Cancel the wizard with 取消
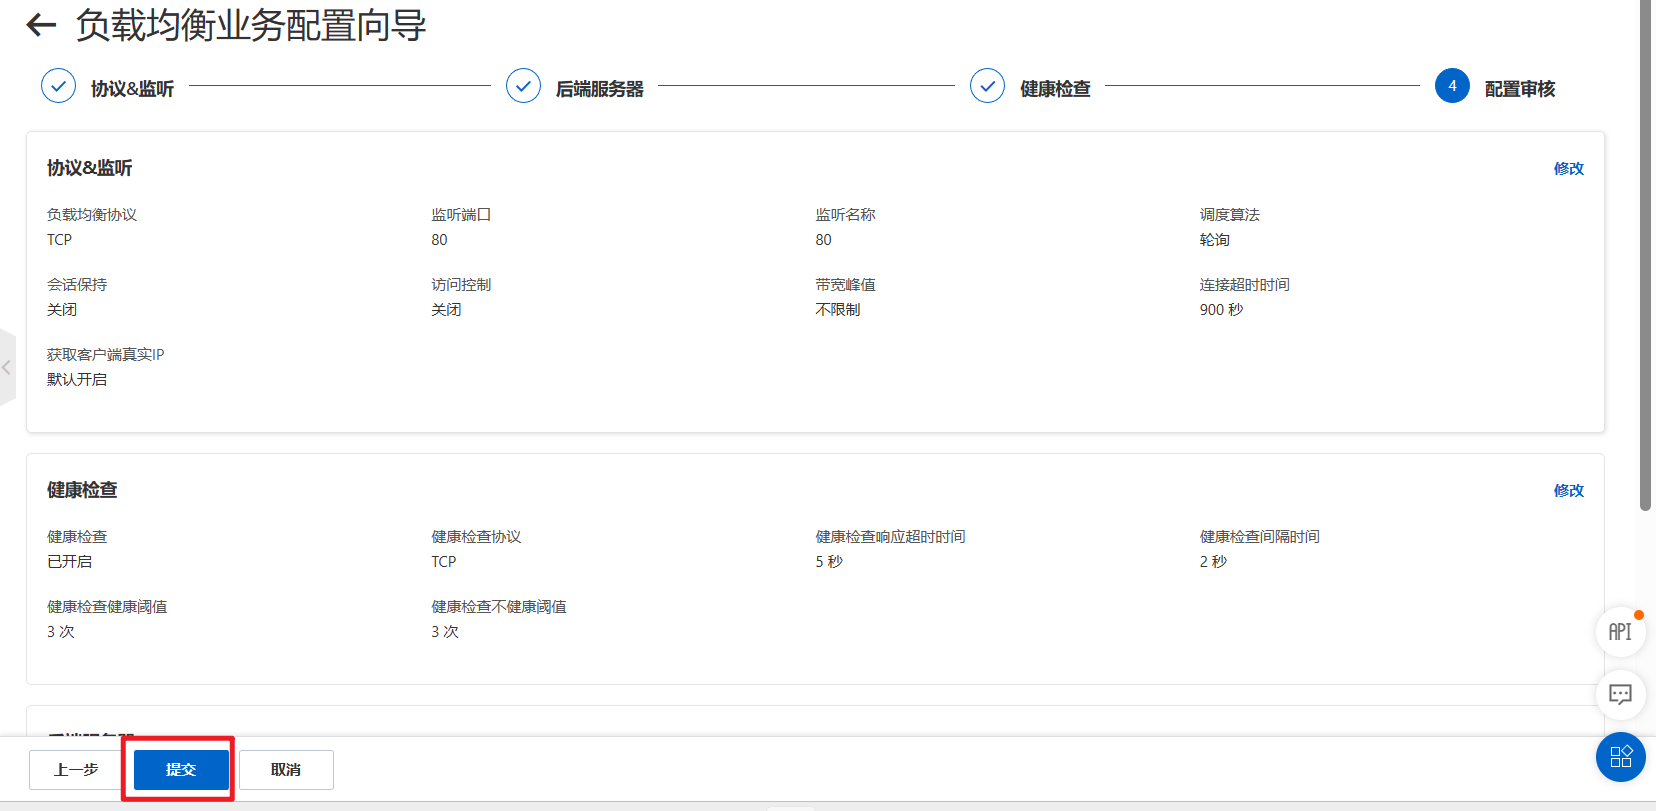The height and width of the screenshot is (811, 1656). tap(286, 770)
